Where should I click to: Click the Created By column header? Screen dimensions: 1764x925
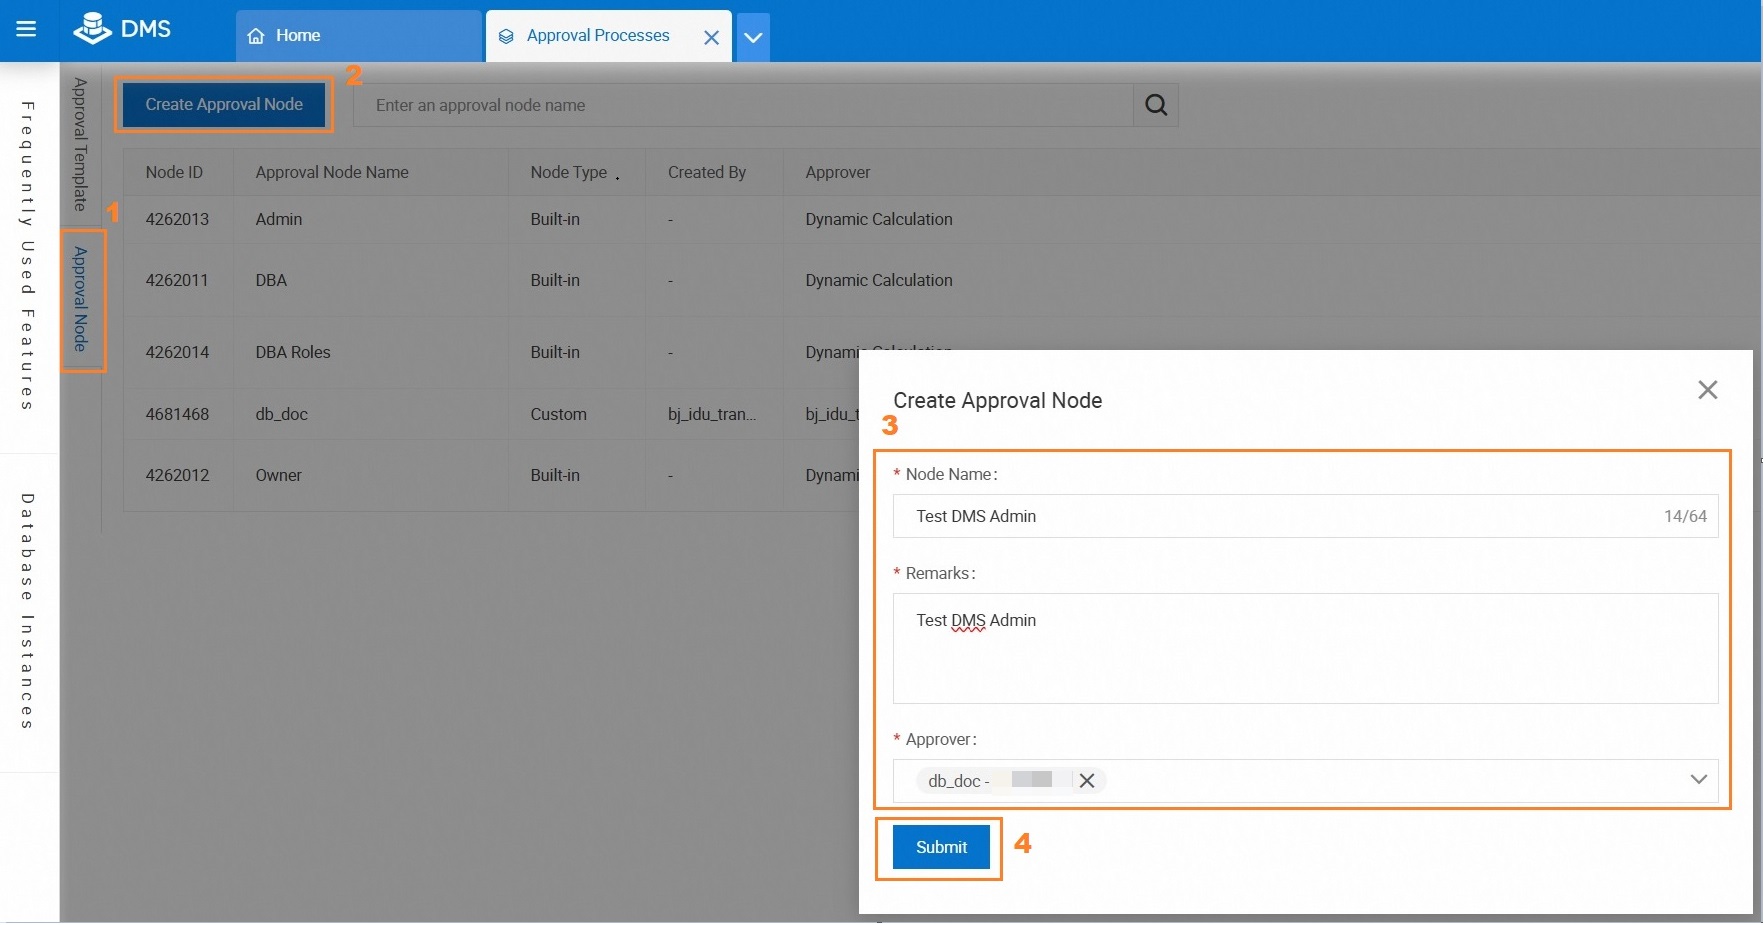[707, 172]
